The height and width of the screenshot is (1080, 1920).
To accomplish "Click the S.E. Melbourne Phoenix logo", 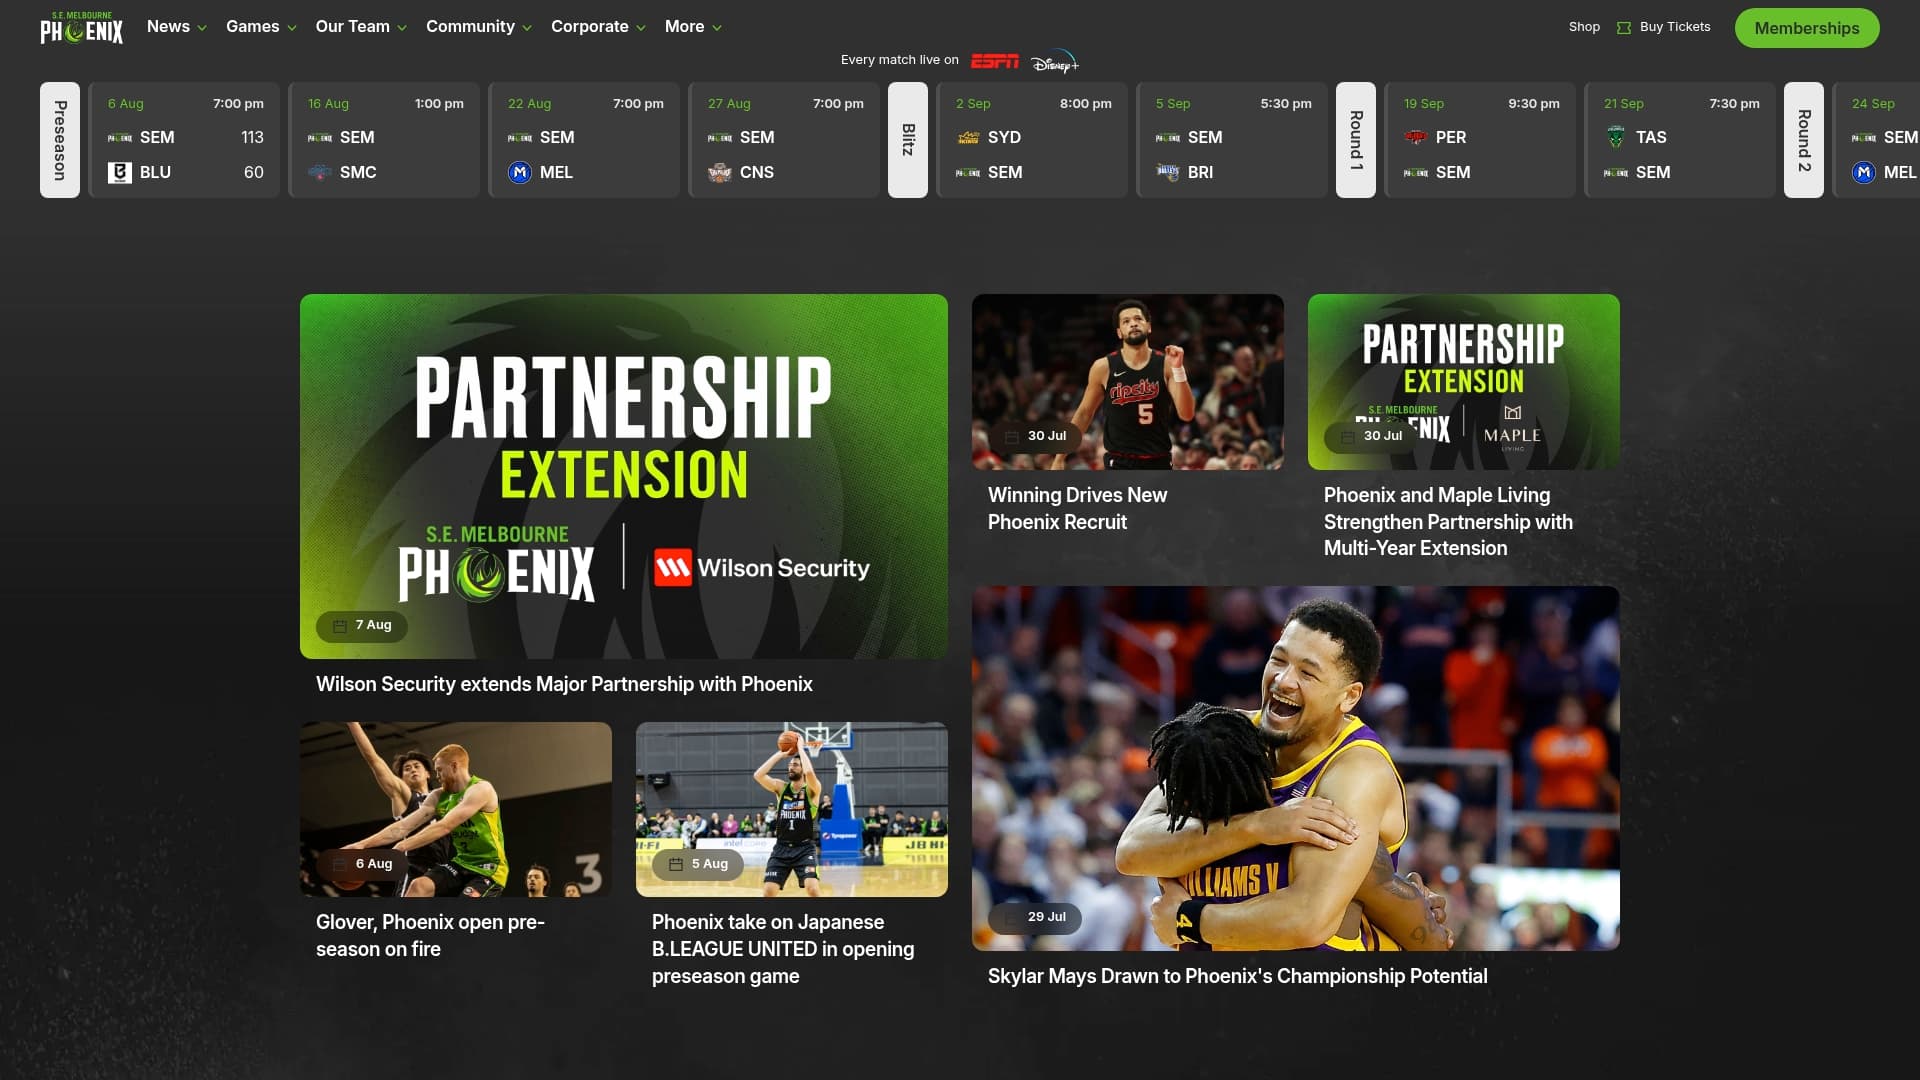I will [82, 28].
